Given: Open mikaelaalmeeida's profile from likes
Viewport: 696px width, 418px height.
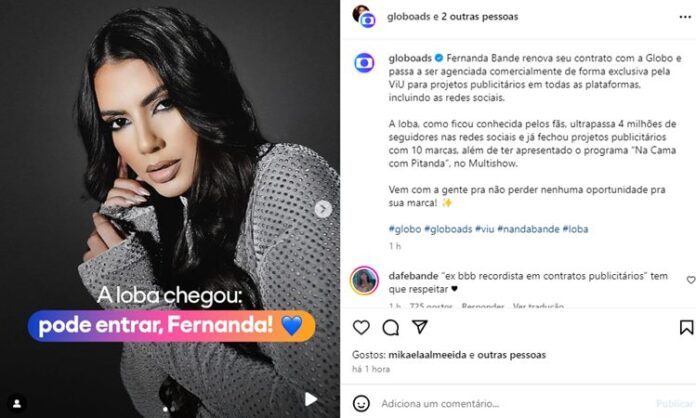Looking at the screenshot, I should pyautogui.click(x=427, y=355).
